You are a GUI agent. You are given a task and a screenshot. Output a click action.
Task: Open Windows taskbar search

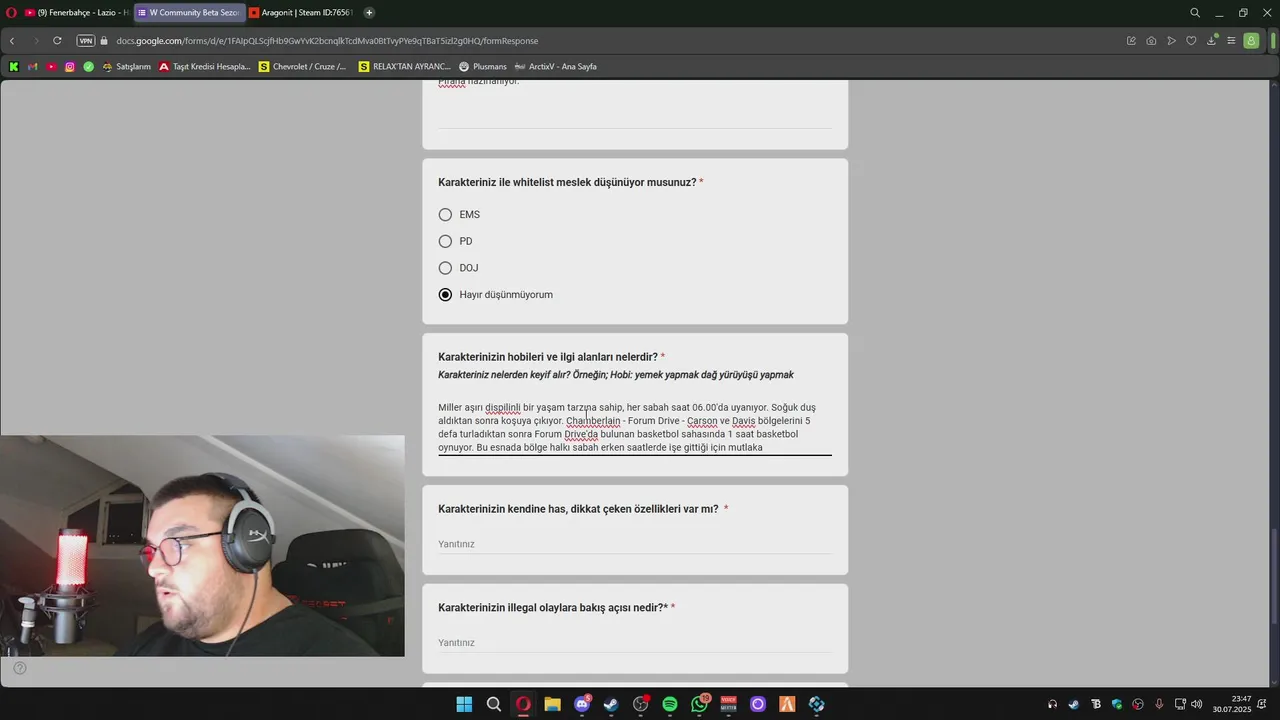(494, 704)
